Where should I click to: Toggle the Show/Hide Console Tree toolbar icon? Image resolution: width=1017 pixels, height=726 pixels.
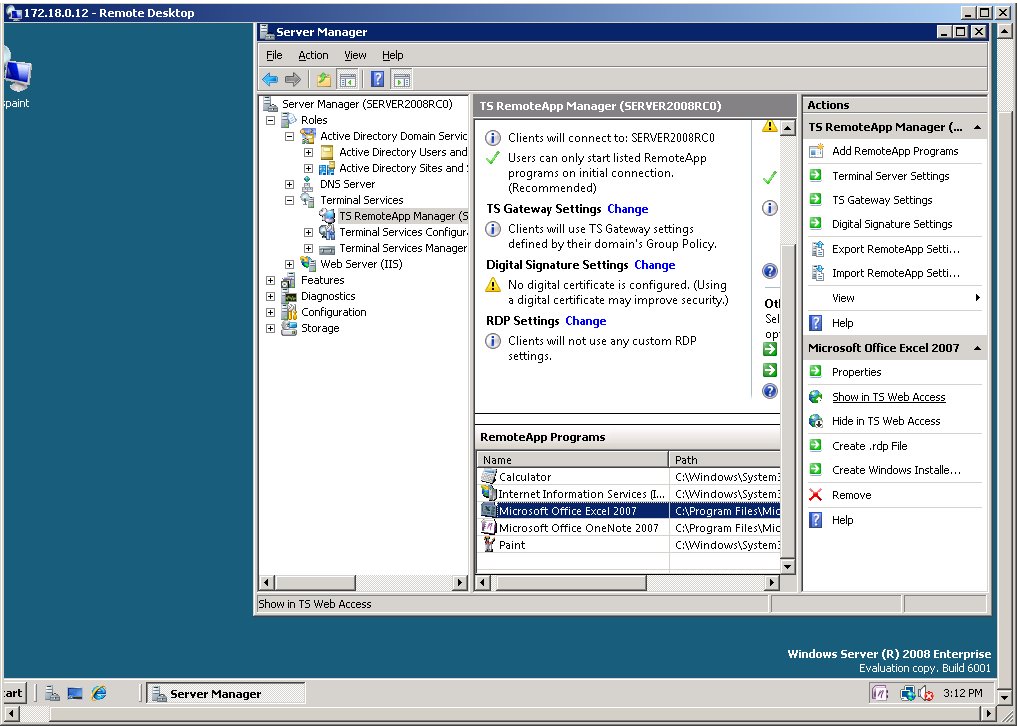coord(348,80)
